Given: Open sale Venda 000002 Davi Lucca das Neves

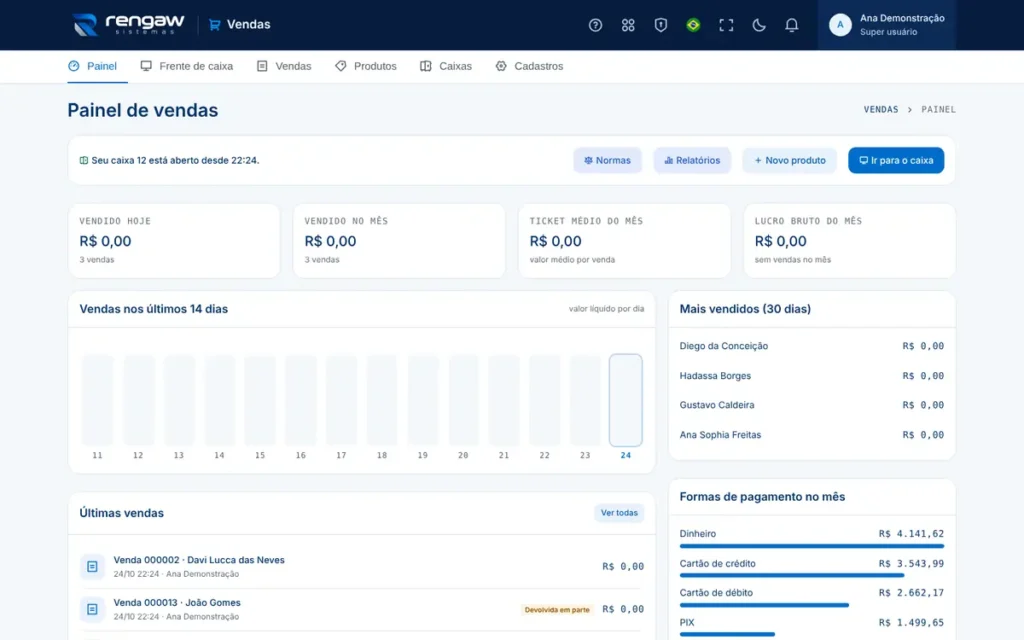Looking at the screenshot, I should (362, 566).
